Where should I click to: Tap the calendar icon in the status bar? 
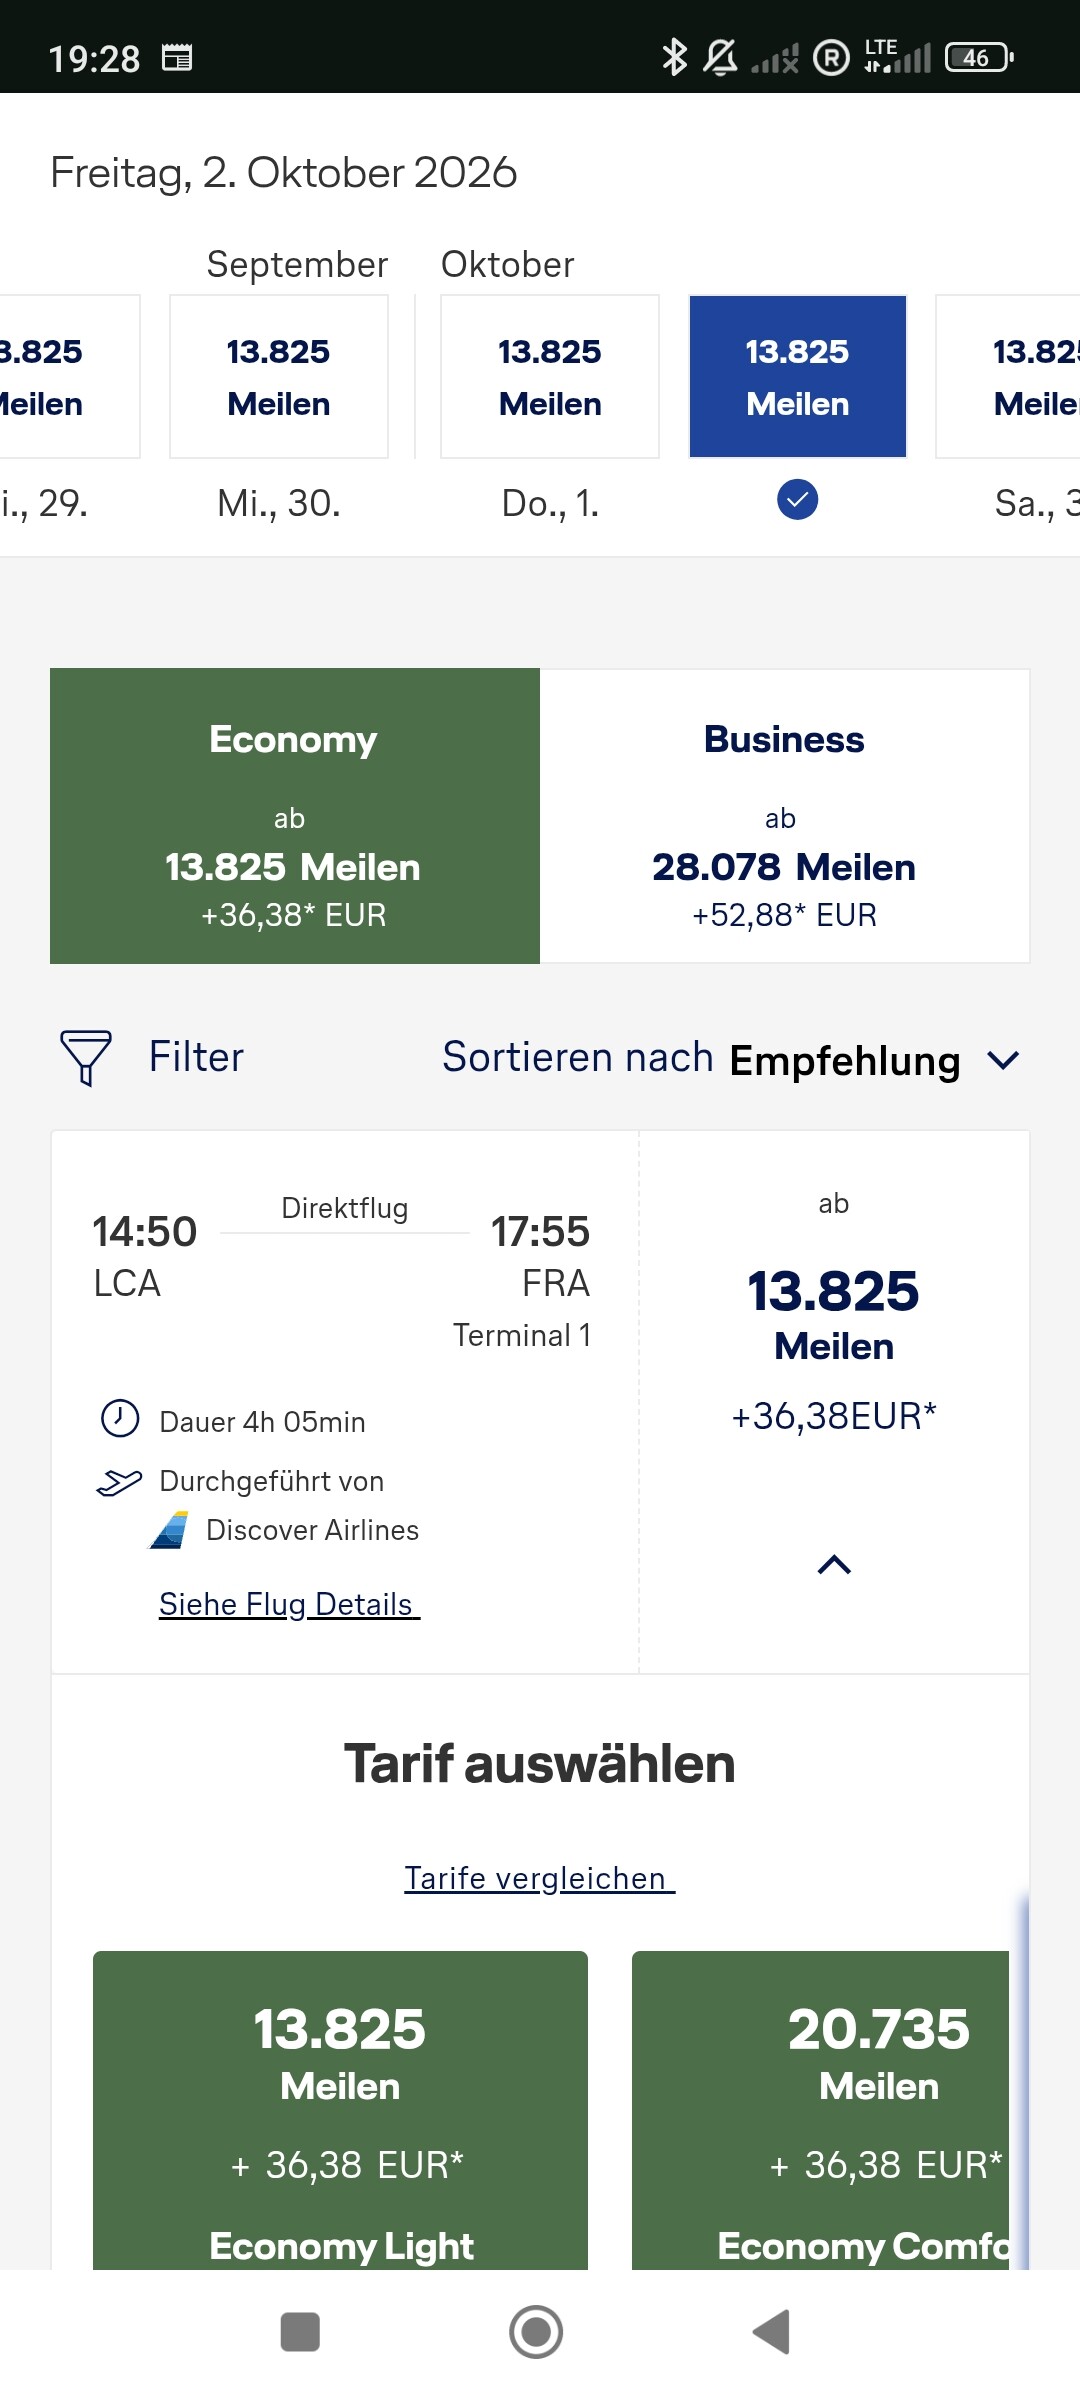click(177, 58)
